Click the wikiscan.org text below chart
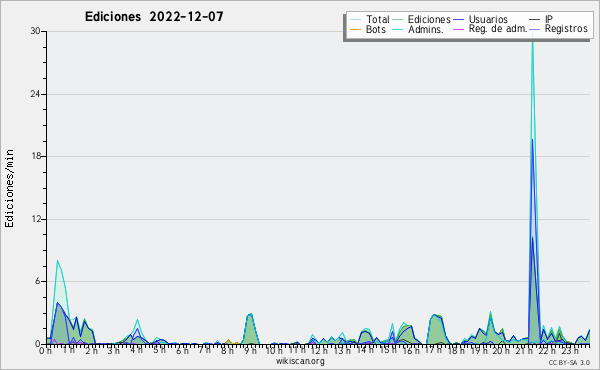 pos(300,361)
